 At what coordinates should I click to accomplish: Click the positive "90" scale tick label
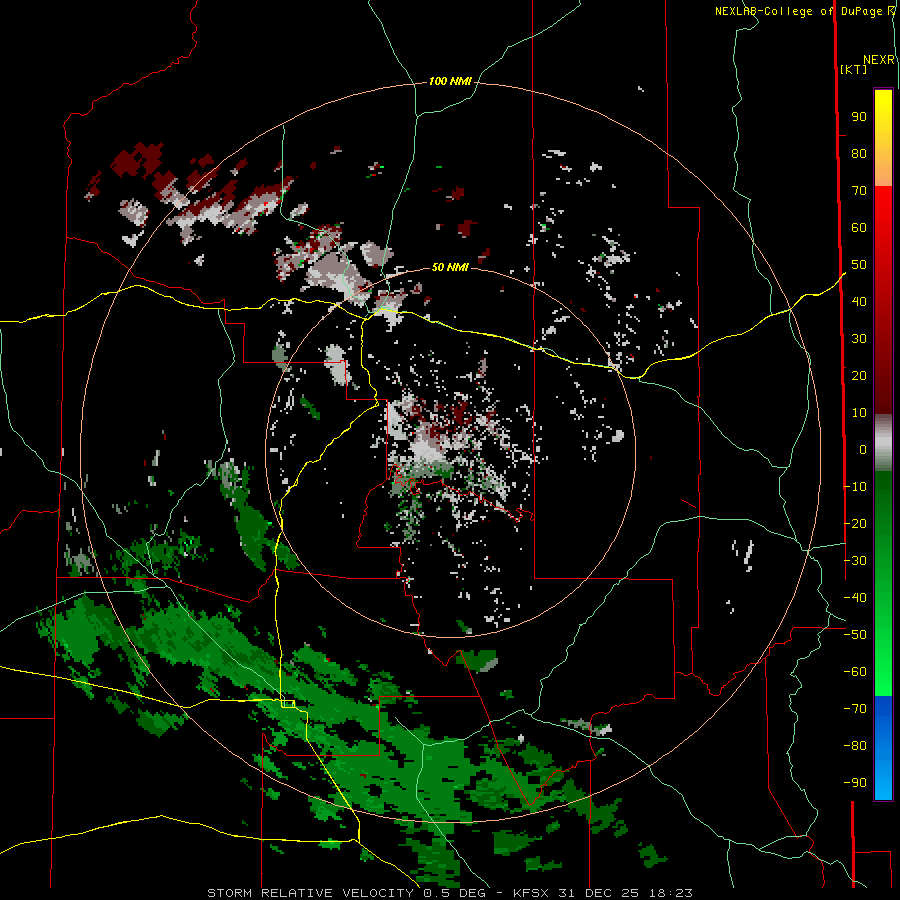[859, 117]
